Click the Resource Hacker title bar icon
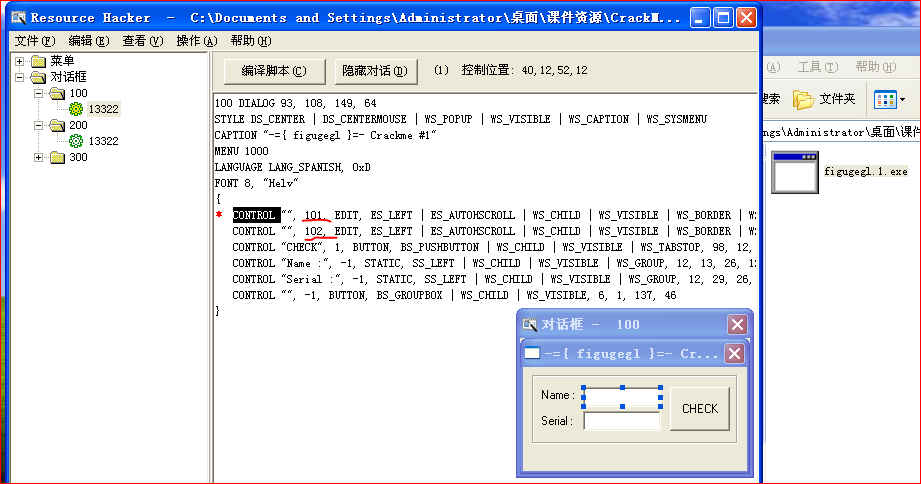The height and width of the screenshot is (484, 921). (x=19, y=18)
